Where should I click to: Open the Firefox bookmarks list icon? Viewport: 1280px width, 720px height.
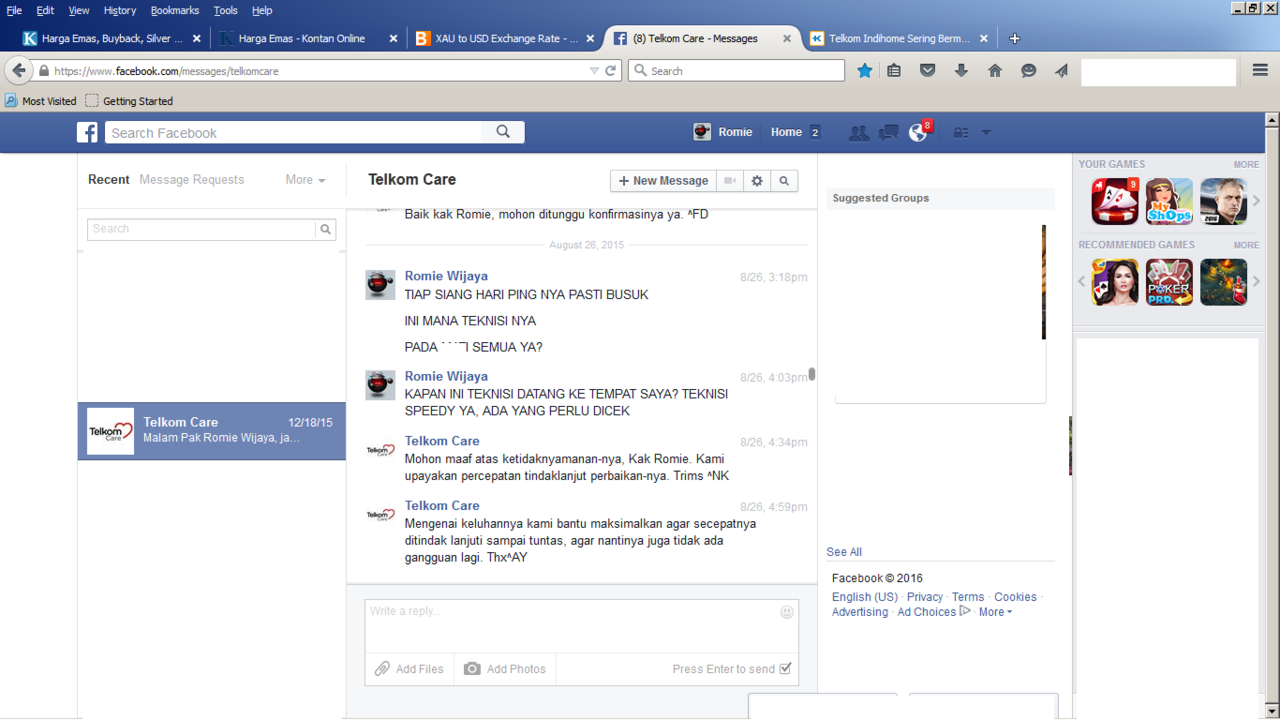894,70
